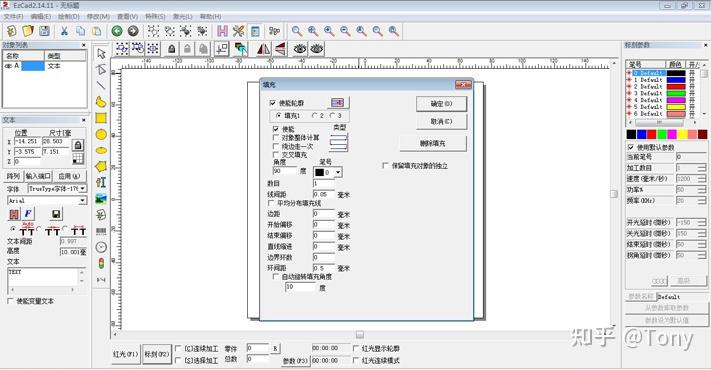Open the 帮助(H) menu

click(x=210, y=16)
